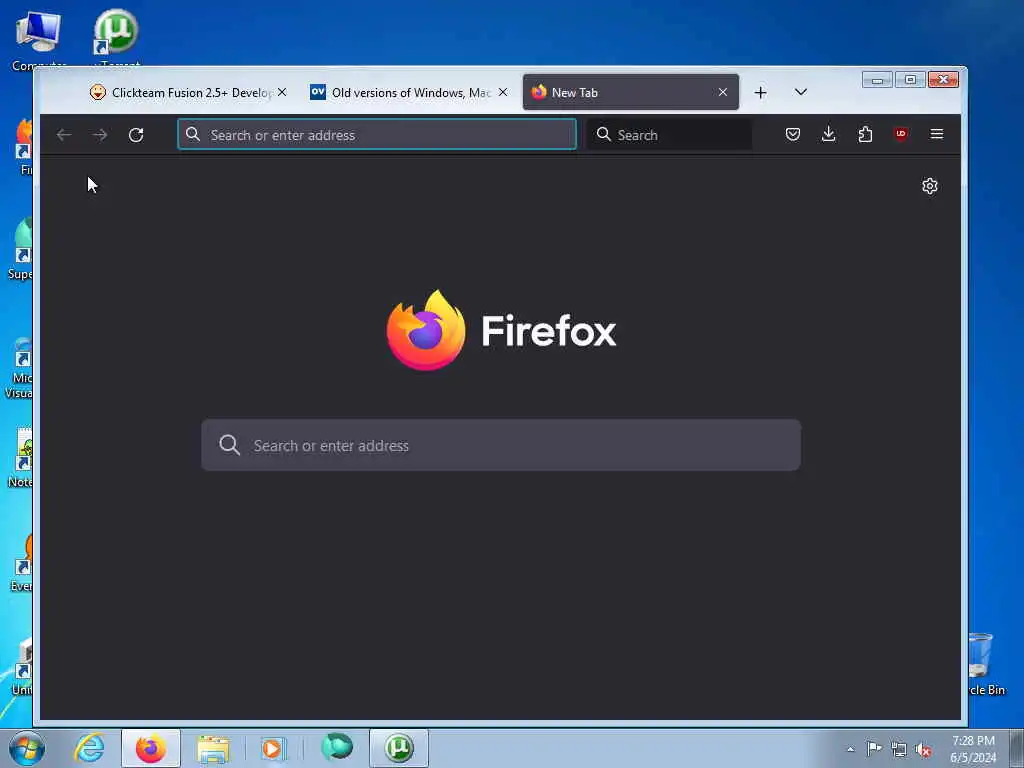This screenshot has height=768, width=1024.
Task: Launch Internet Explorer from taskbar
Action: point(89,748)
